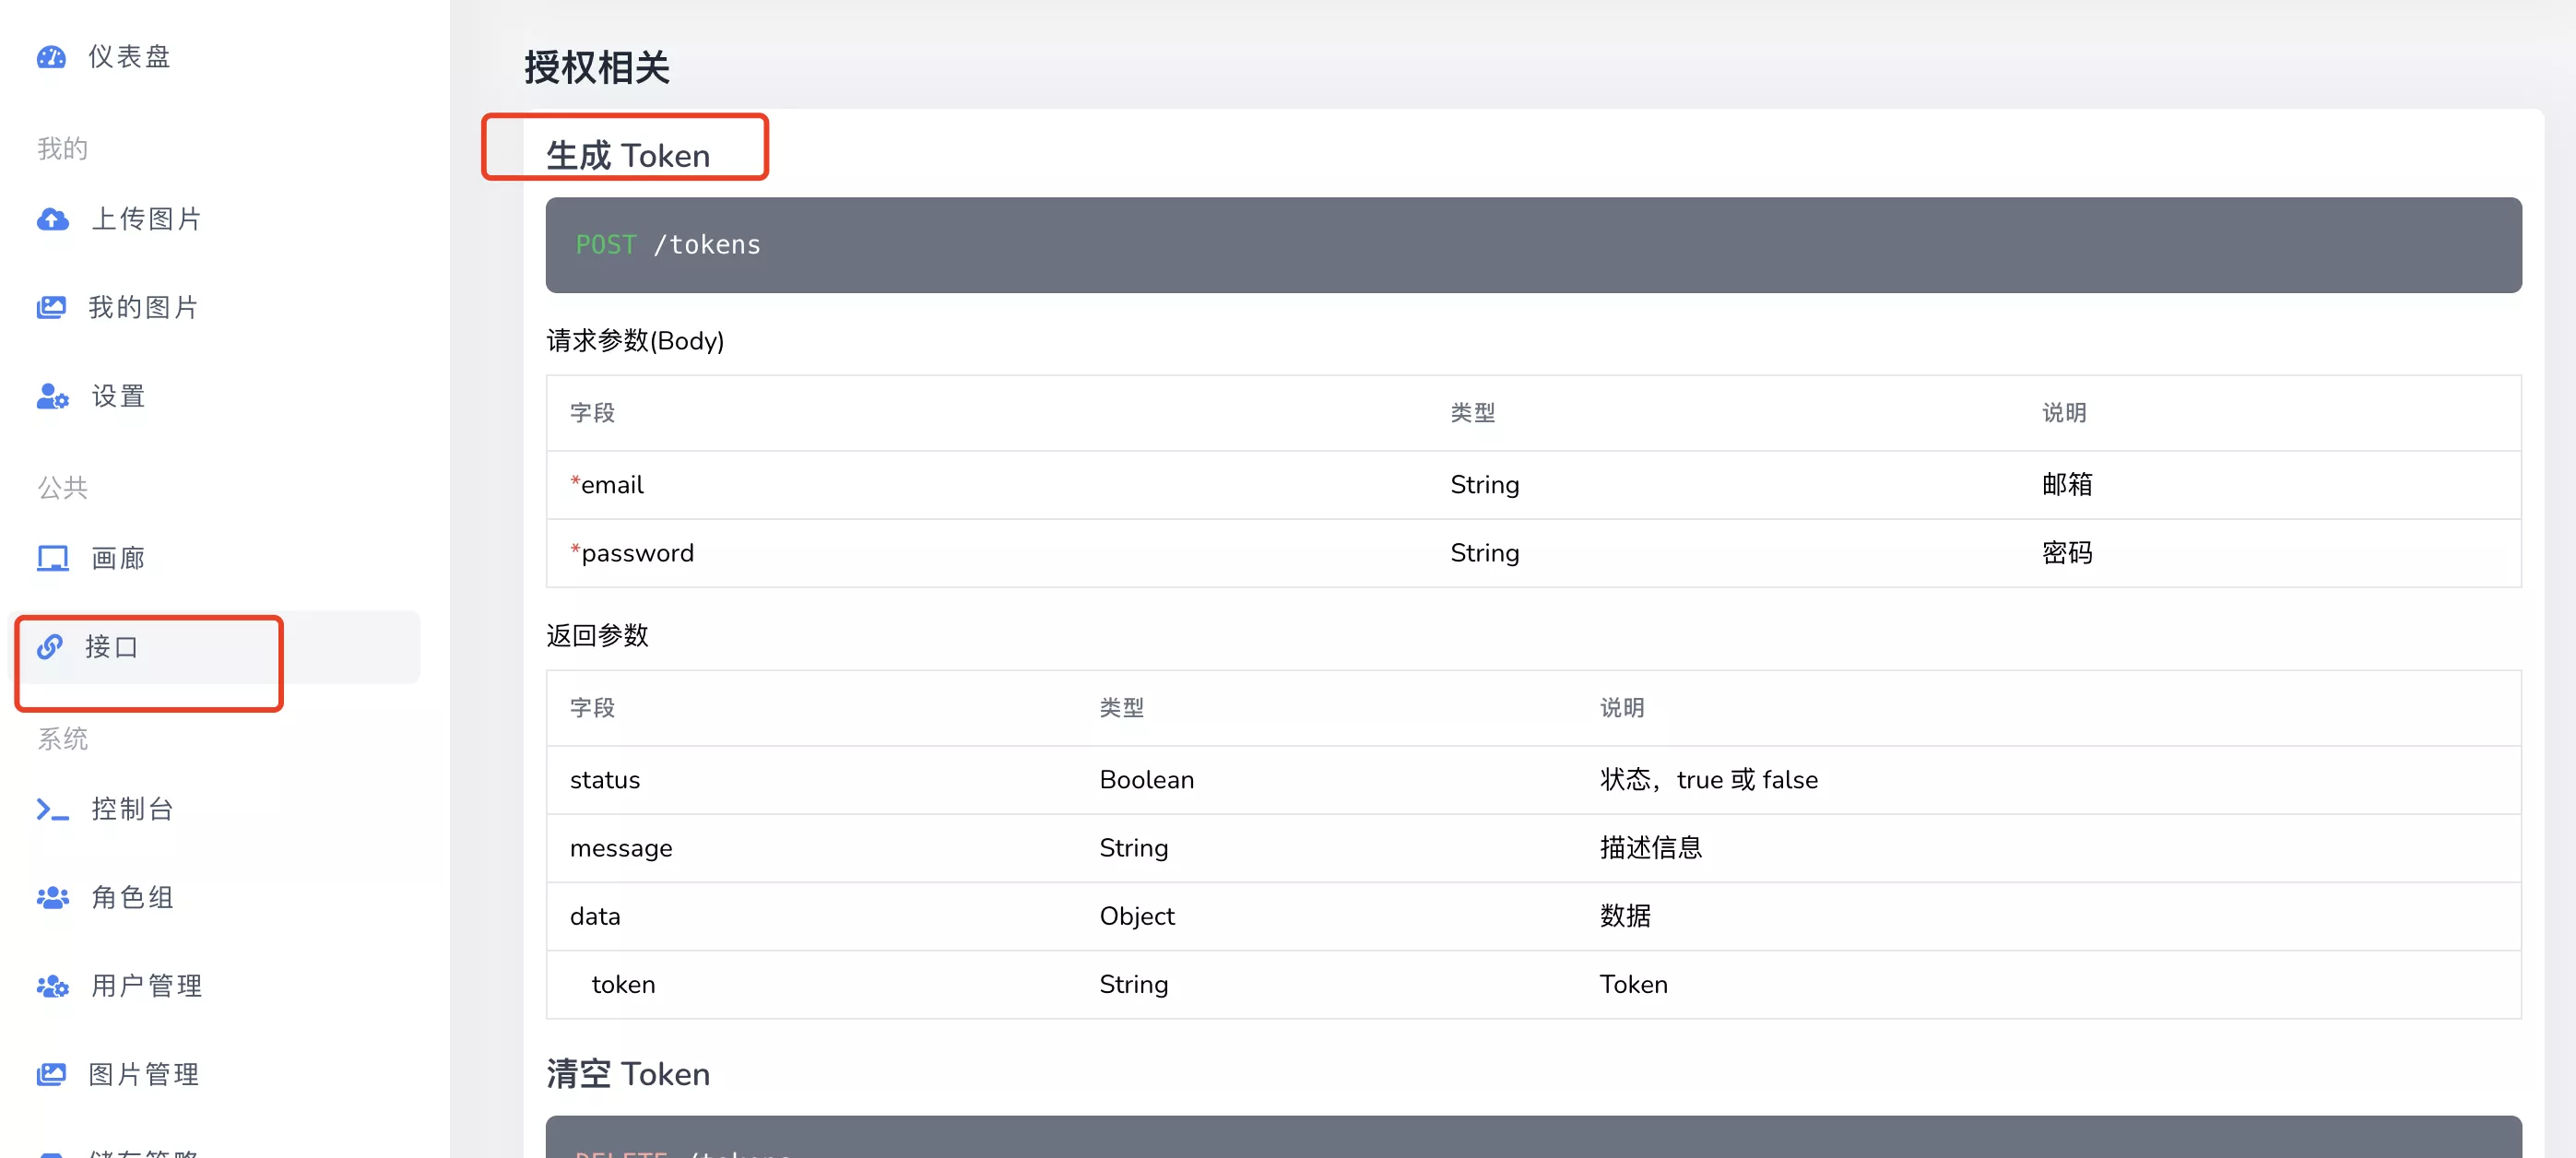Click the picture icon beside 我的图片
The width and height of the screenshot is (2576, 1158).
tap(51, 307)
